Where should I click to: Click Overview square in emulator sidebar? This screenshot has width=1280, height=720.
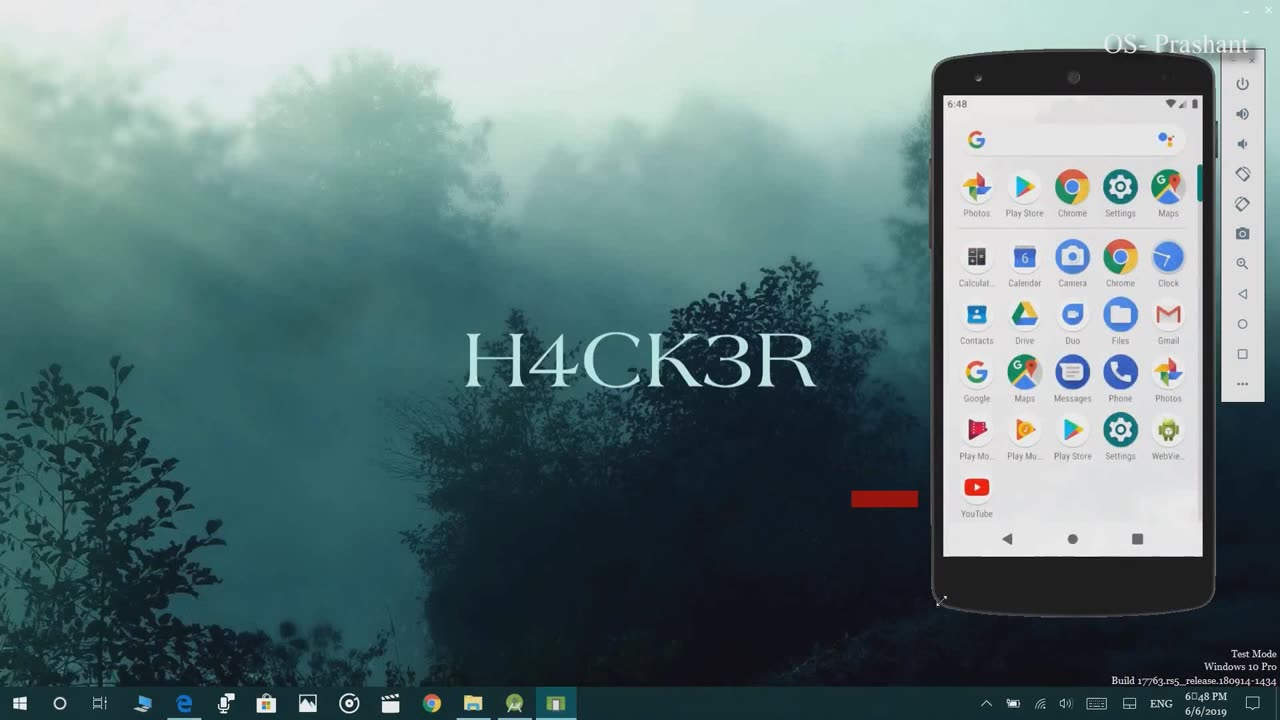click(1242, 354)
